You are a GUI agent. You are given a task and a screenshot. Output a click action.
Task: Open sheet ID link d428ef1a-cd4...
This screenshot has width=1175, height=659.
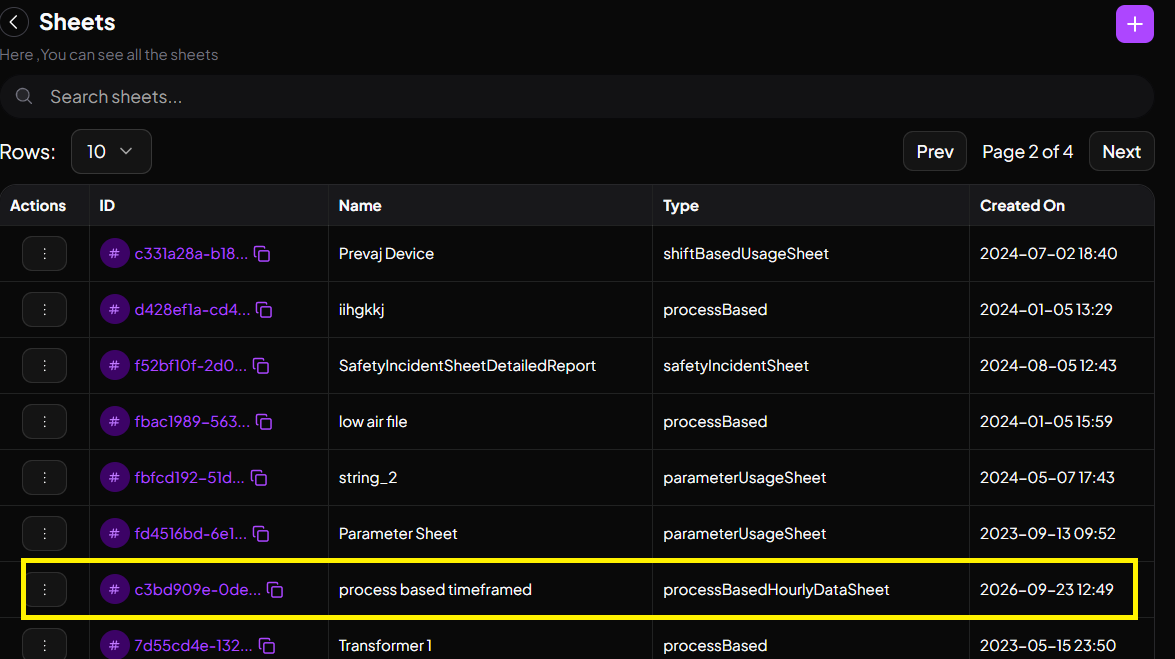tap(192, 310)
